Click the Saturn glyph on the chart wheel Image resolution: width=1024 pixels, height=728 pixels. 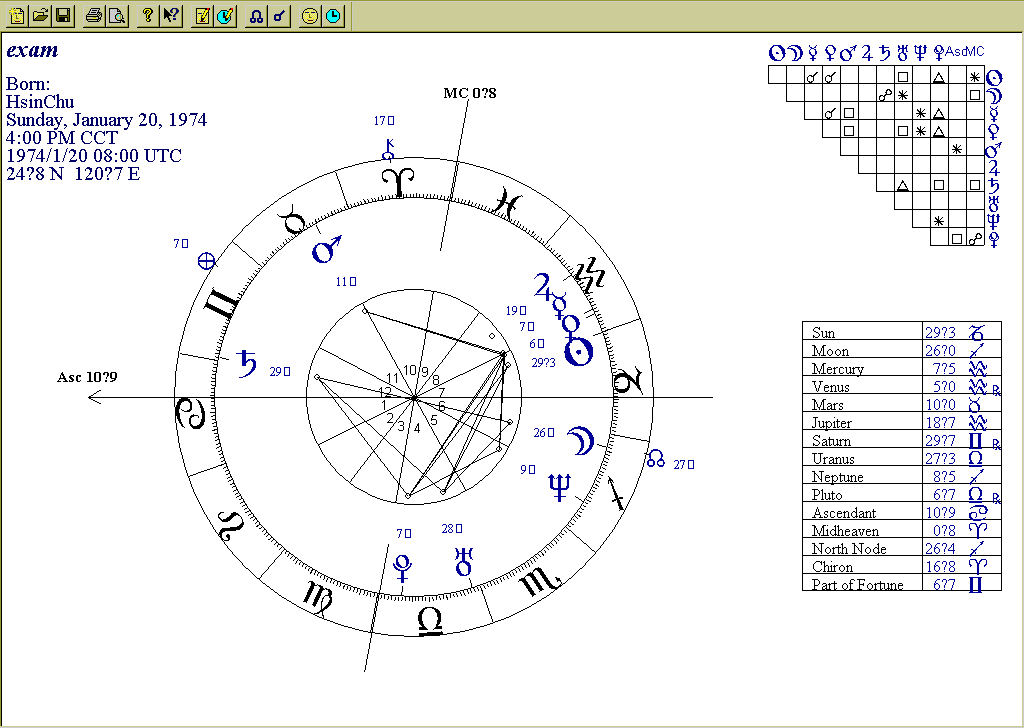click(x=245, y=366)
